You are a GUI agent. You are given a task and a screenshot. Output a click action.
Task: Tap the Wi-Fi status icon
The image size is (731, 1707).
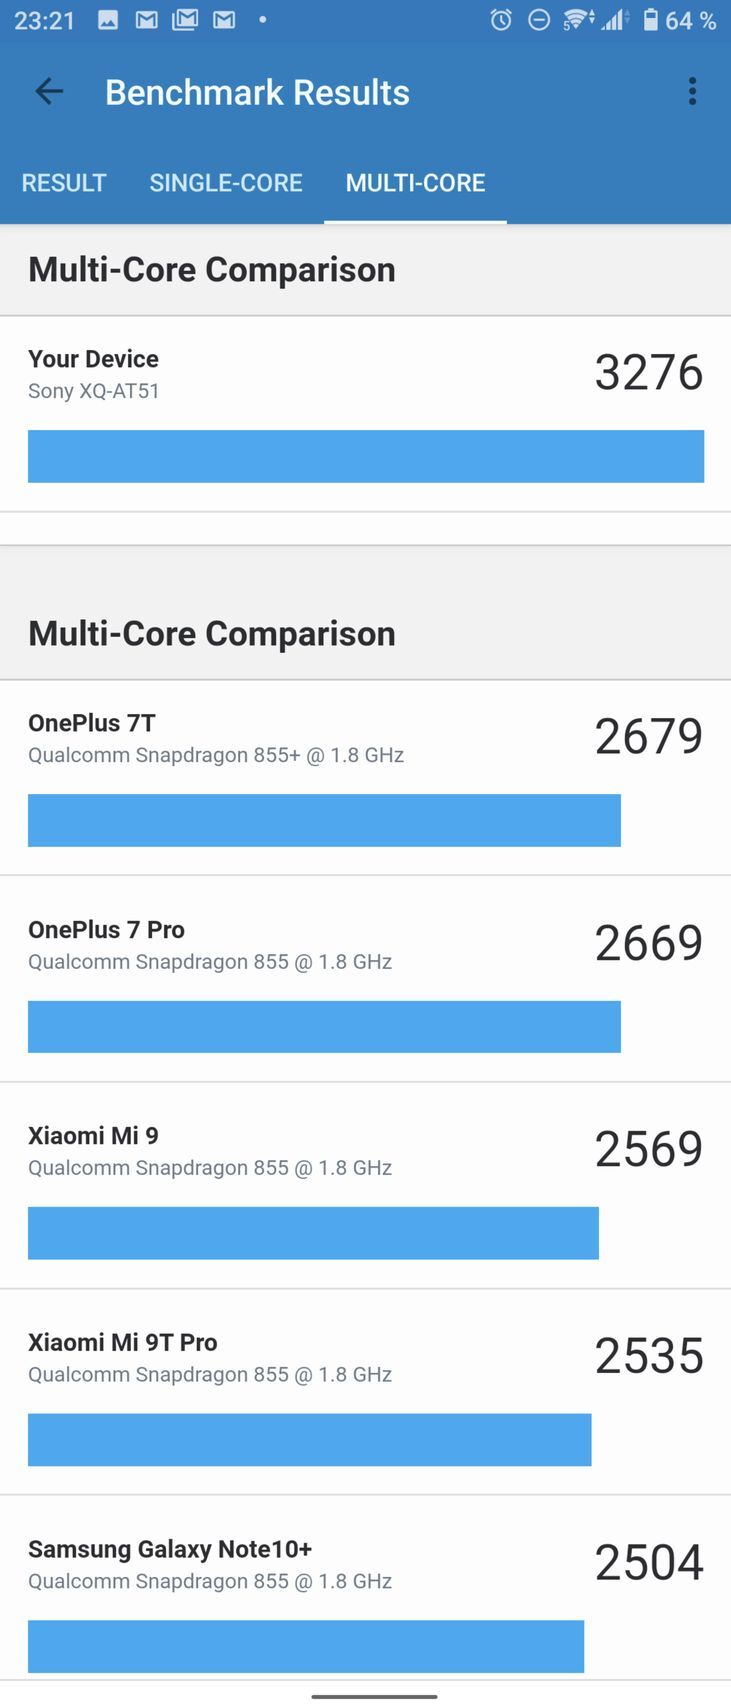click(576, 20)
